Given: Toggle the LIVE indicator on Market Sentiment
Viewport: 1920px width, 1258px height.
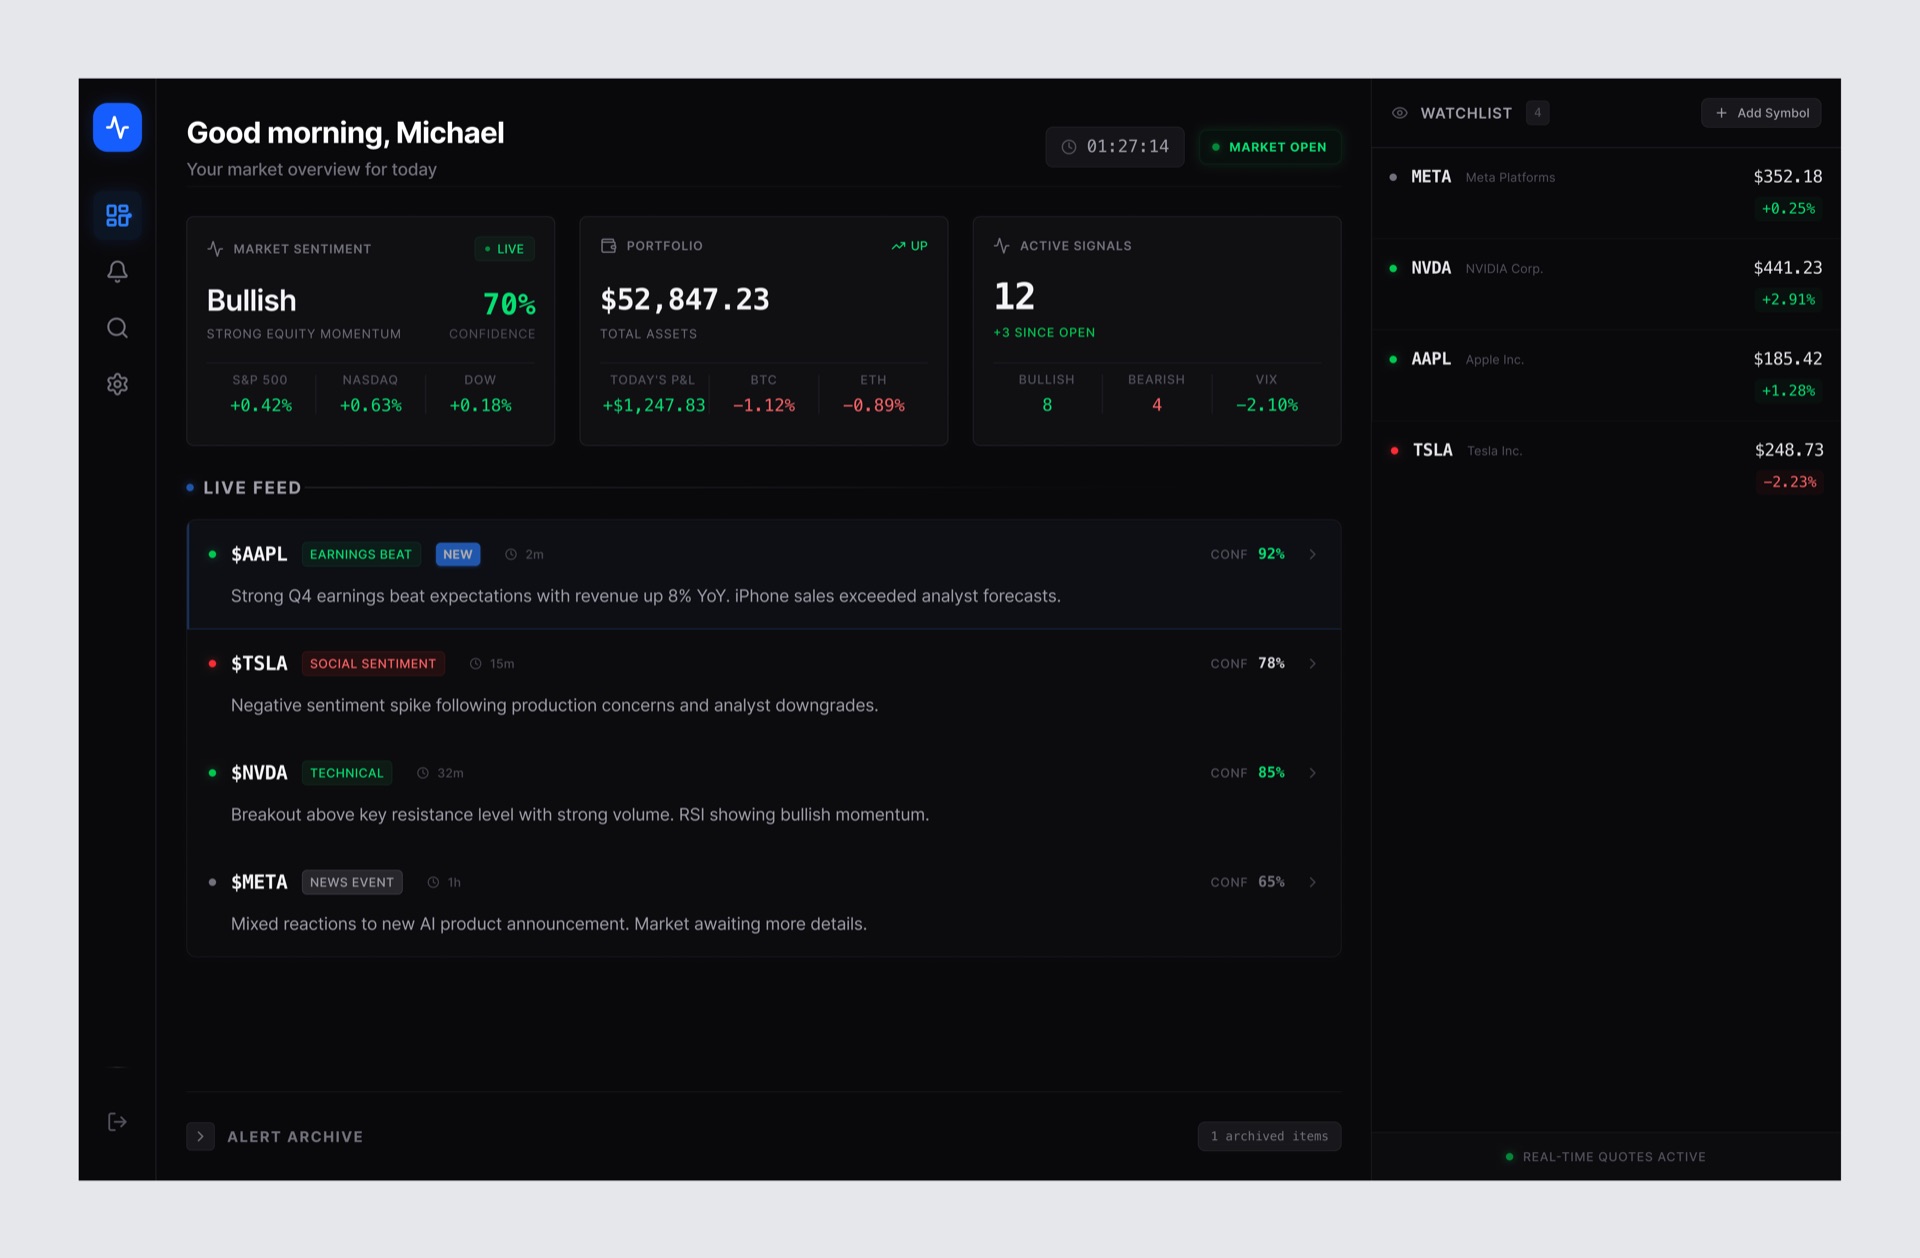Looking at the screenshot, I should [x=504, y=248].
